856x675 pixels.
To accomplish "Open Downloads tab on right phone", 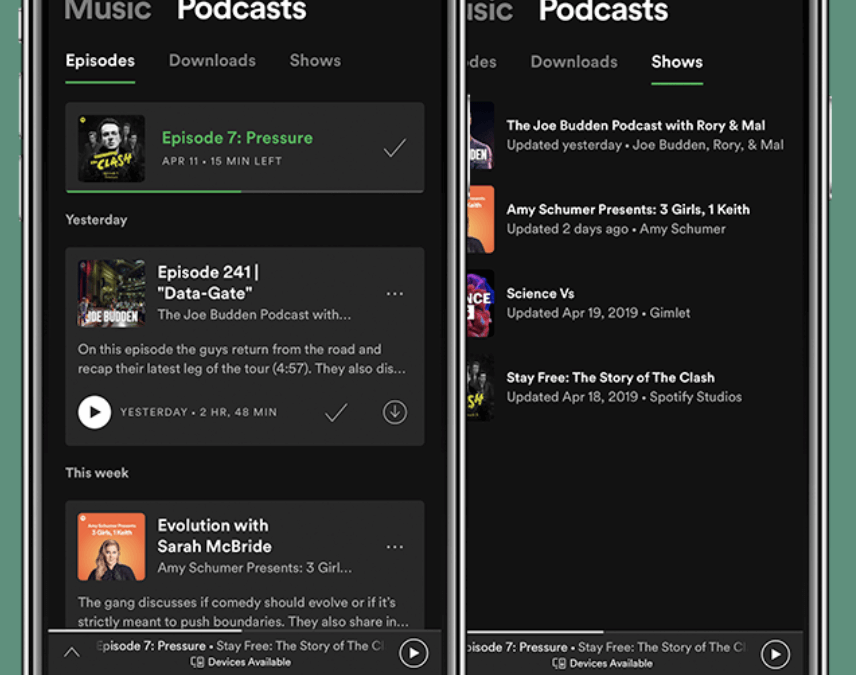I will point(574,62).
